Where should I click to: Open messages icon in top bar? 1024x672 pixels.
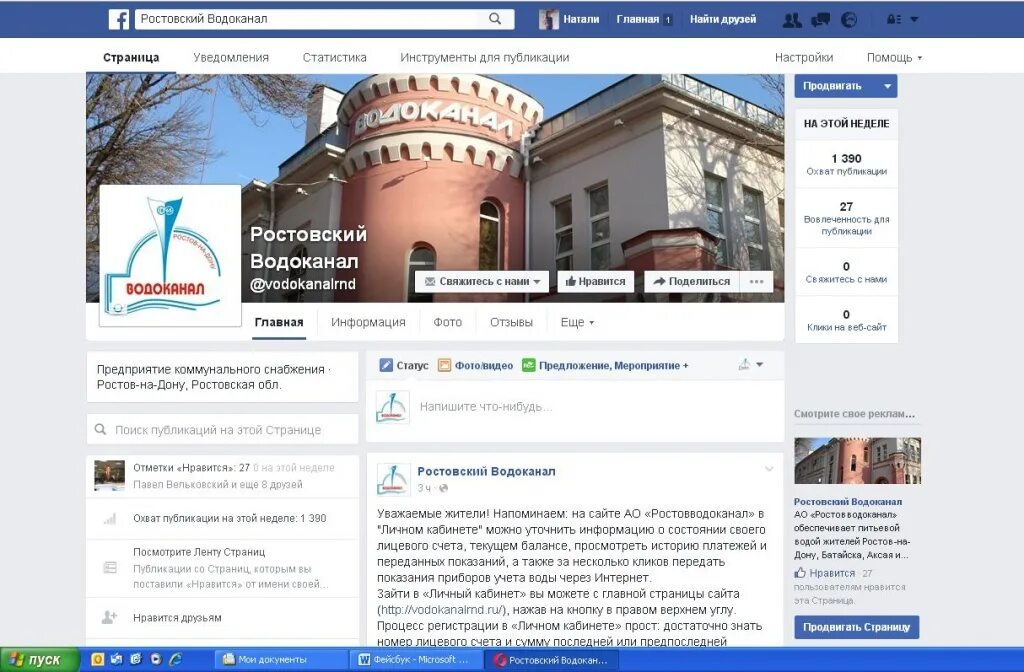(x=820, y=20)
